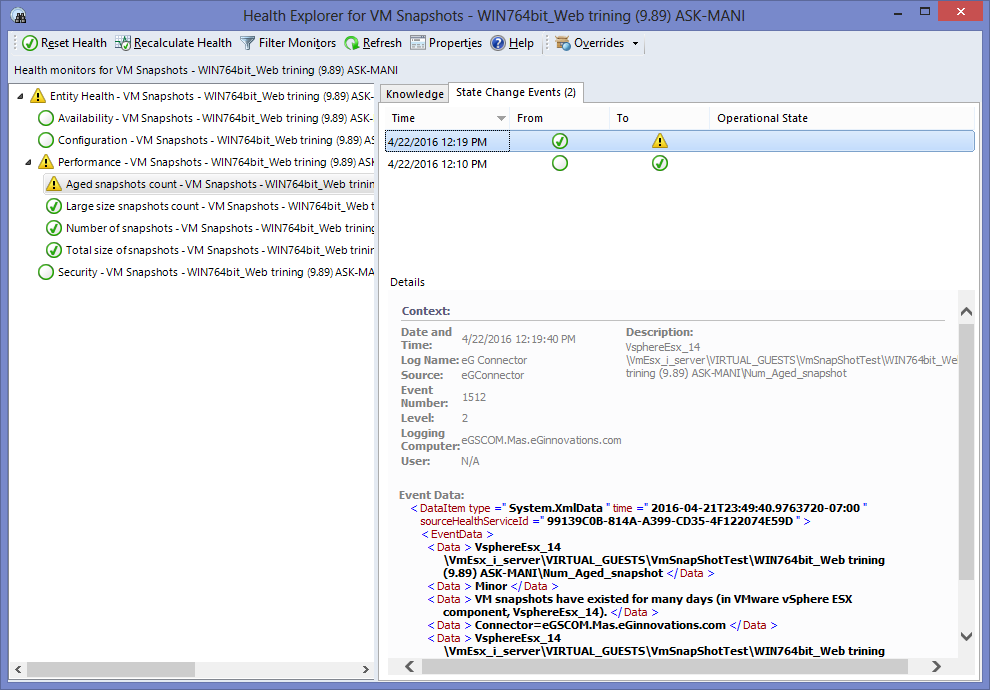The image size is (990, 690).
Task: Click the To warning icon in the 12:19 PM row
Action: click(x=660, y=141)
